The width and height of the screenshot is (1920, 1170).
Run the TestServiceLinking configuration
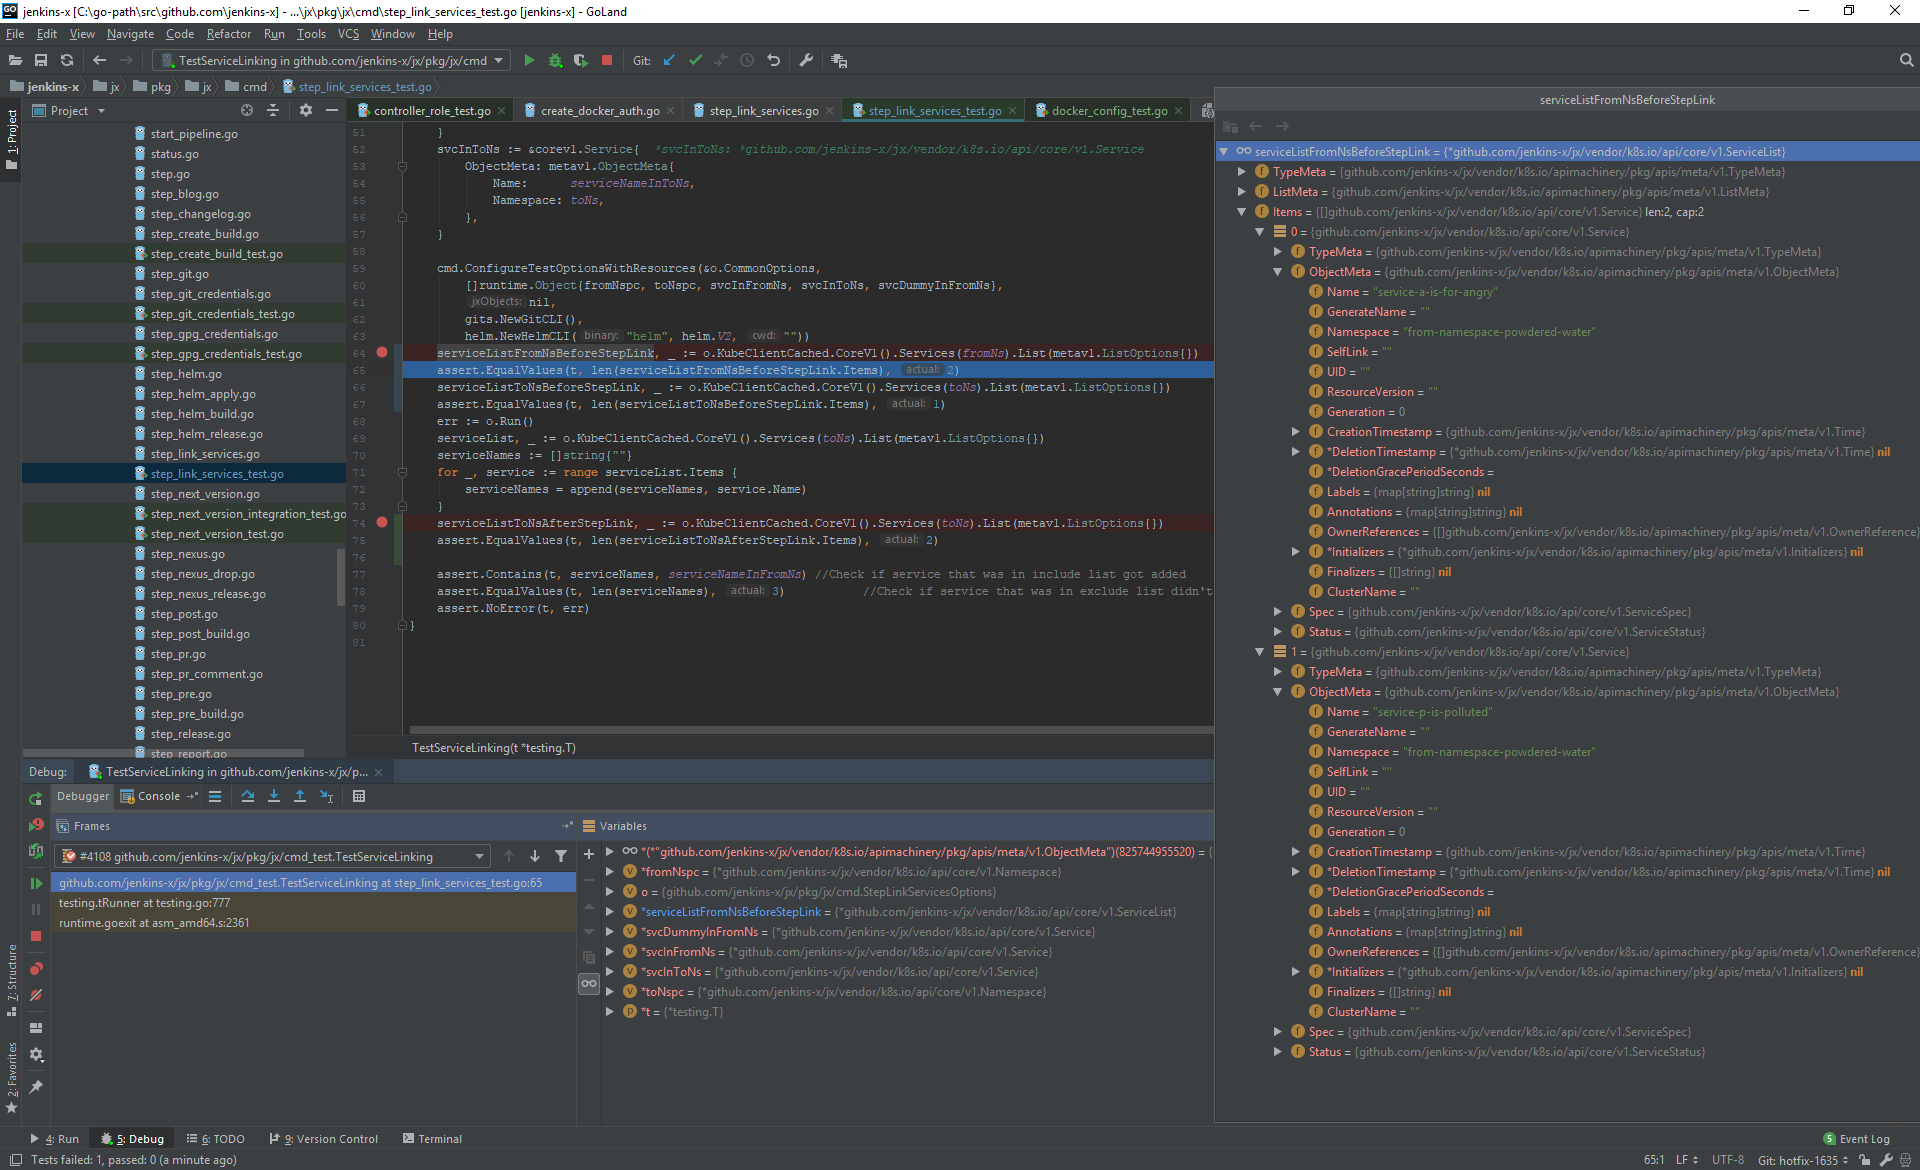click(x=529, y=61)
